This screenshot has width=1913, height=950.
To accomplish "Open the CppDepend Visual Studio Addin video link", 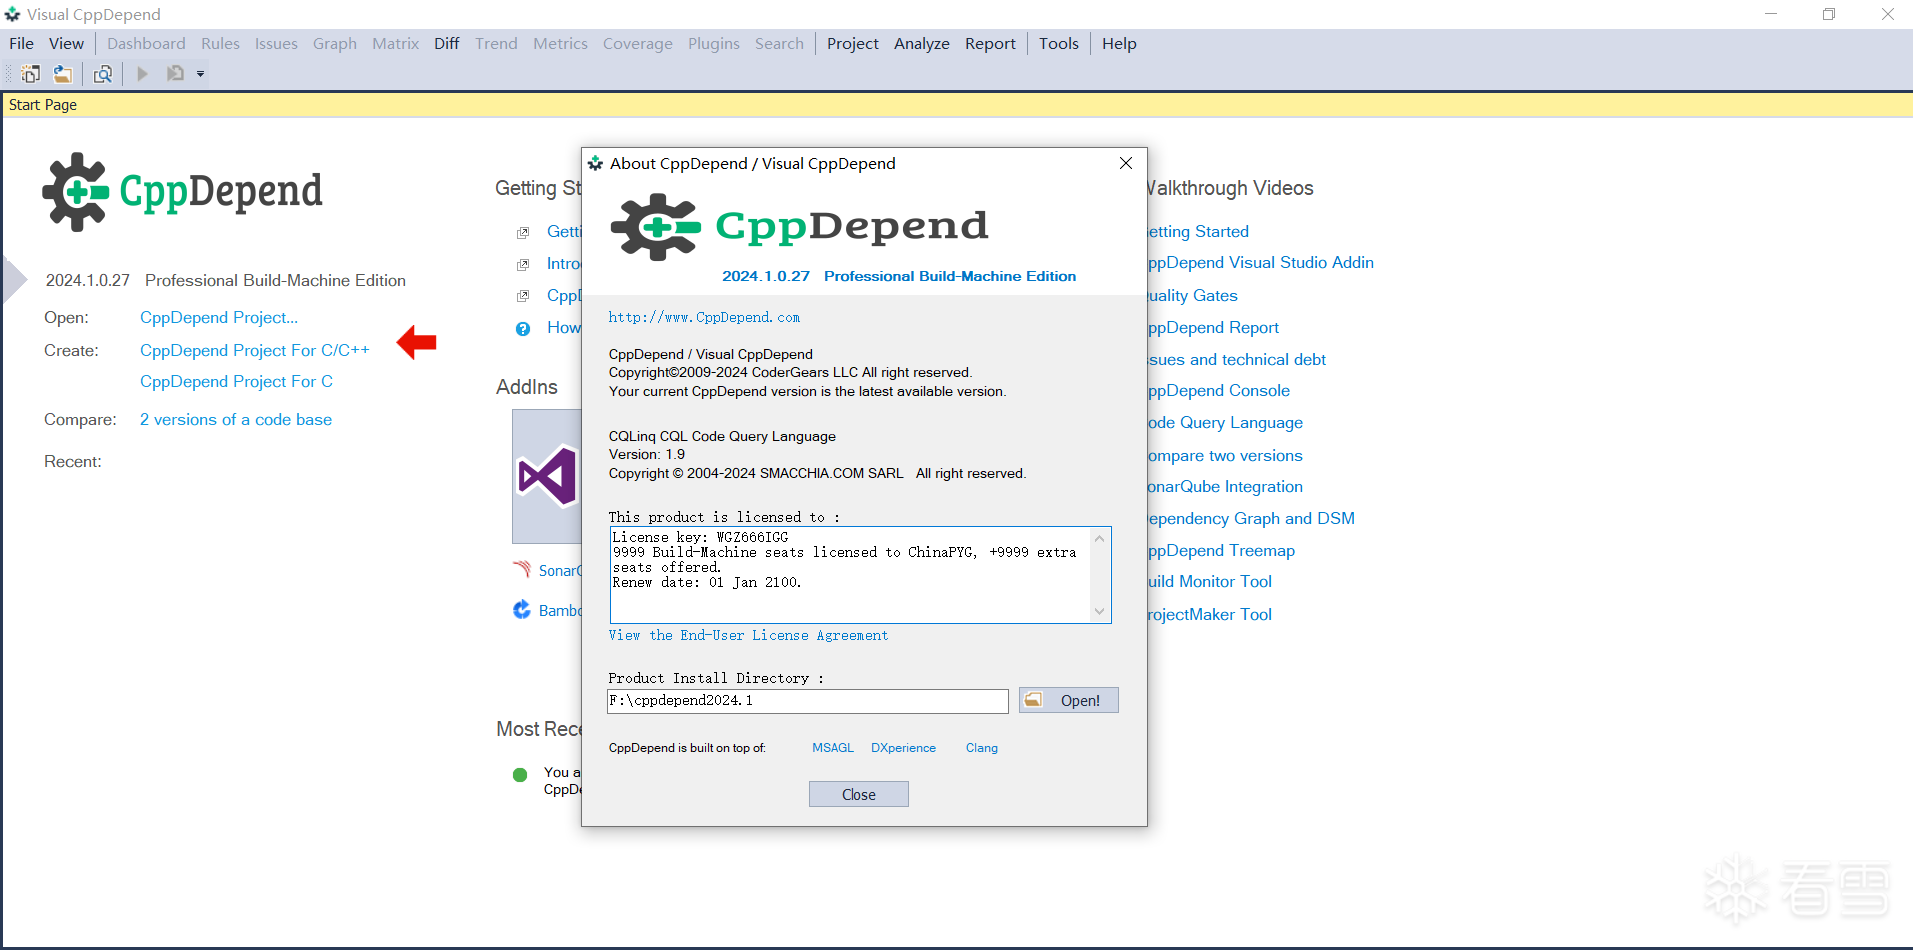I will (x=1261, y=263).
